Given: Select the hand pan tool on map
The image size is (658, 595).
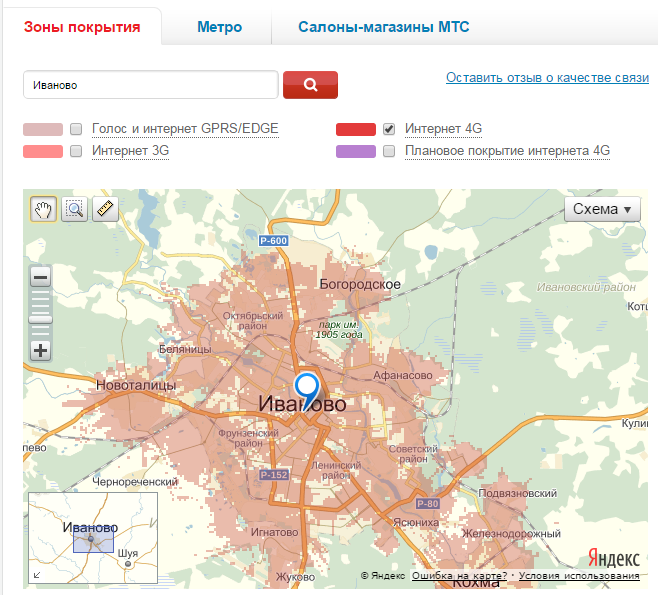Looking at the screenshot, I should 42,209.
